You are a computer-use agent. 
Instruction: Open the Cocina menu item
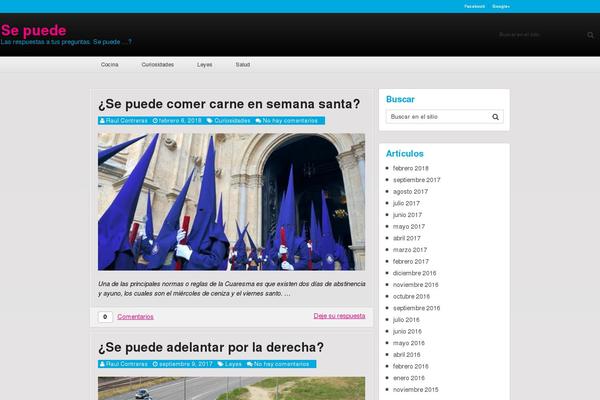point(109,65)
